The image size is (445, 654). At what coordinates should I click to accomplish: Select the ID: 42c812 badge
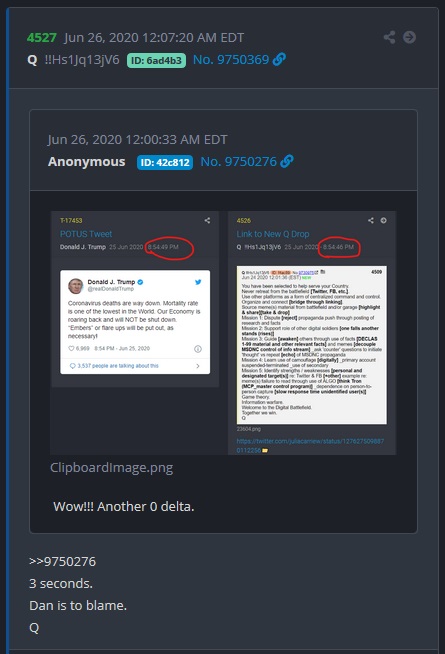tap(165, 162)
